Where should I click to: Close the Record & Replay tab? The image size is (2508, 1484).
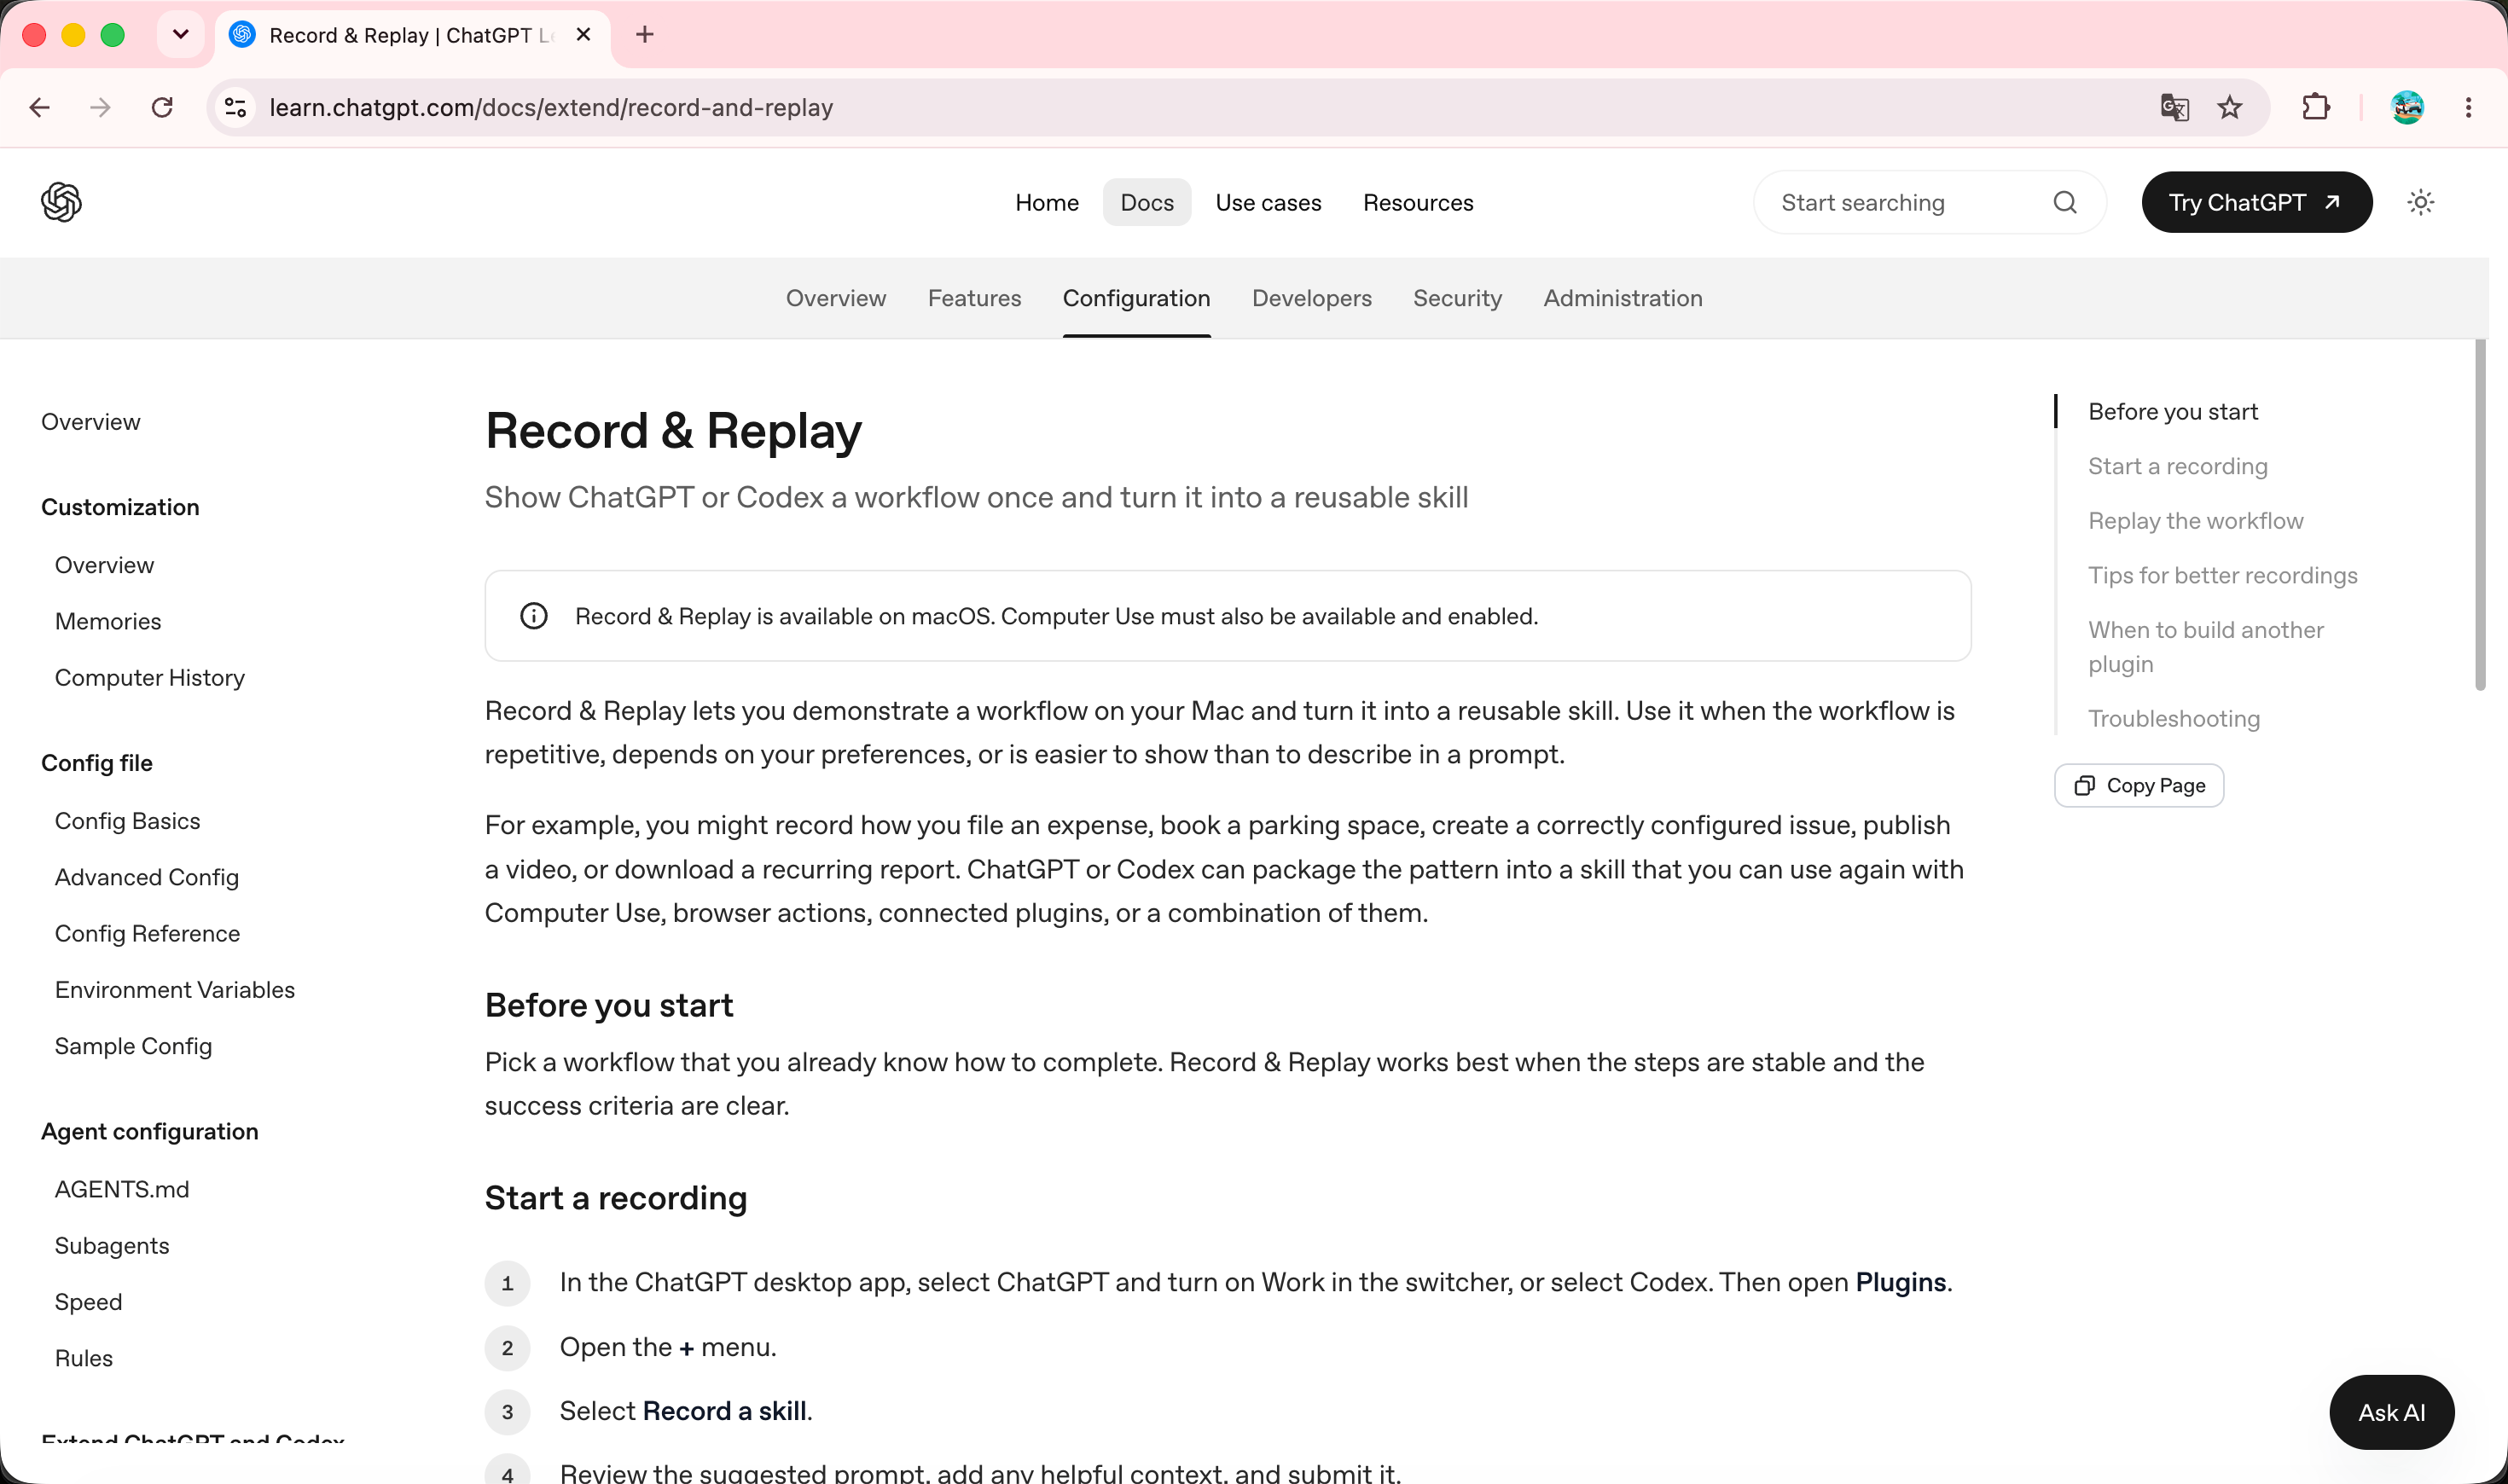(x=584, y=35)
